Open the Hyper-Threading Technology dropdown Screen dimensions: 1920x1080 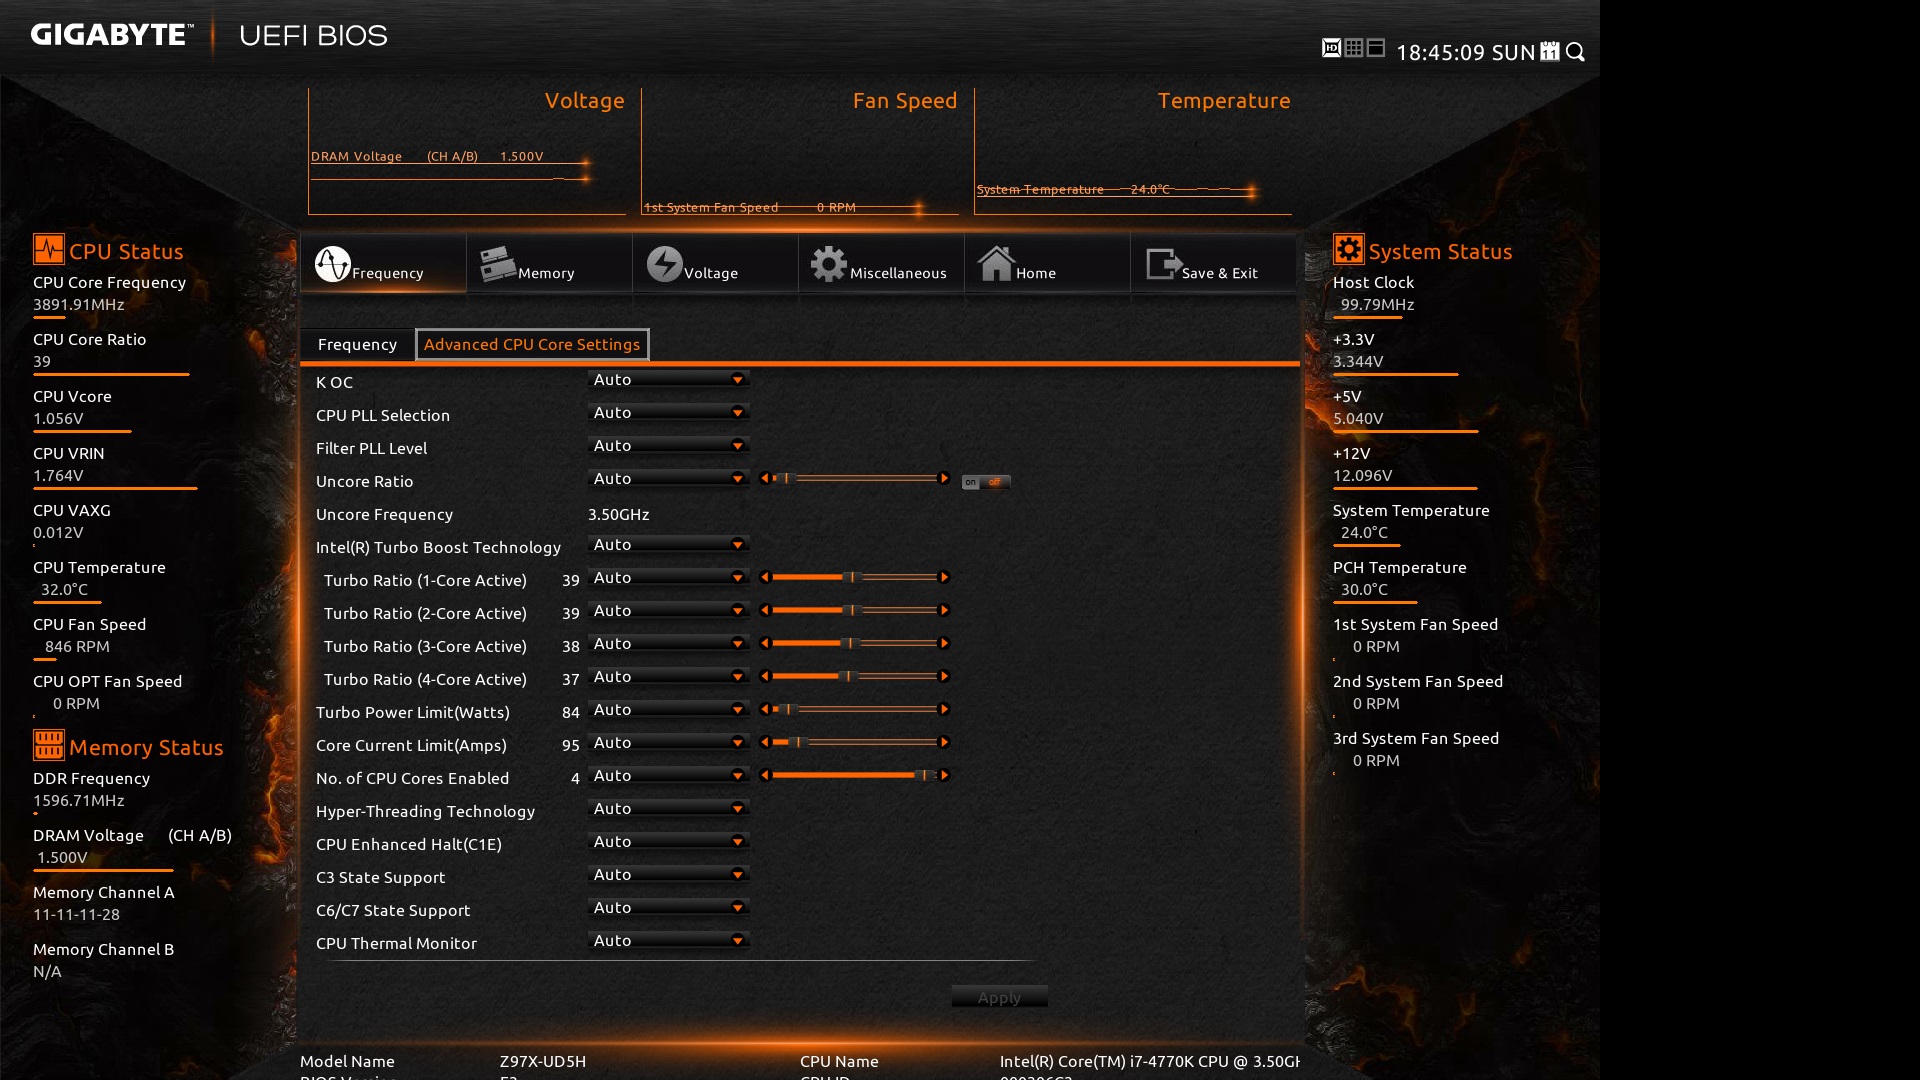click(x=669, y=809)
